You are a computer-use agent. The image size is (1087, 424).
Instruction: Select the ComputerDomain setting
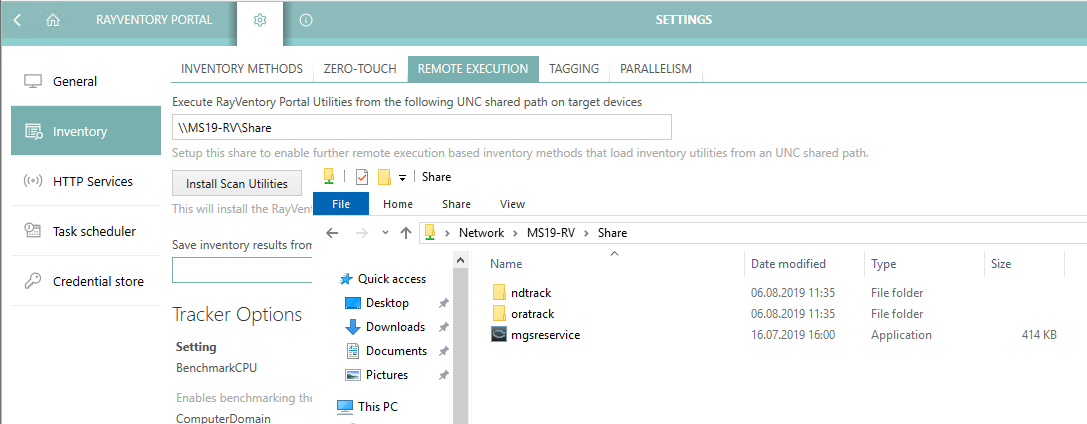coord(223,418)
